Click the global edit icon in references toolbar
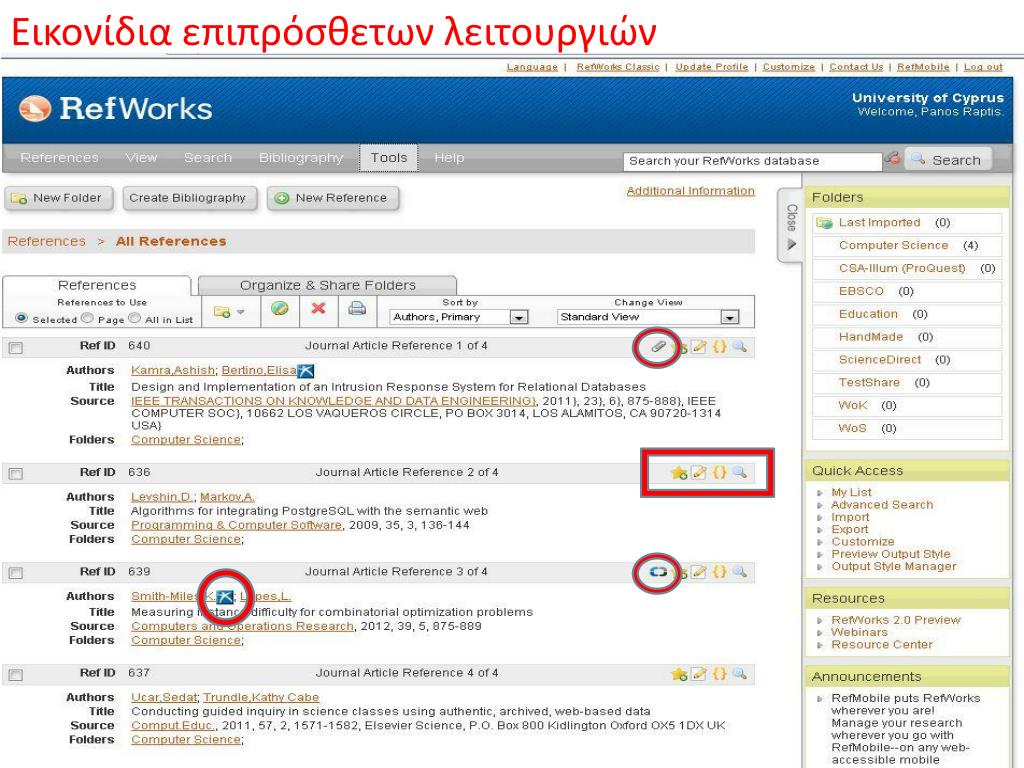The image size is (1024, 768). 280,309
